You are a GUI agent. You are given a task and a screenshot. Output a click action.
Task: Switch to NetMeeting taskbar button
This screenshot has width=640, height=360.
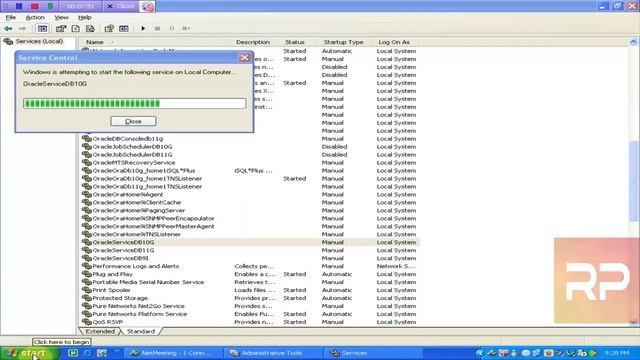point(174,353)
